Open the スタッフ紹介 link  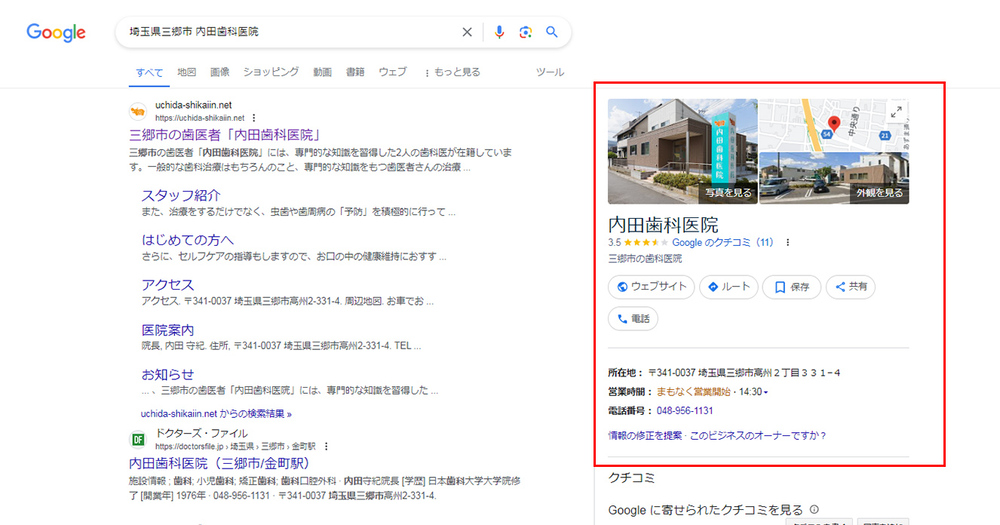tap(181, 195)
